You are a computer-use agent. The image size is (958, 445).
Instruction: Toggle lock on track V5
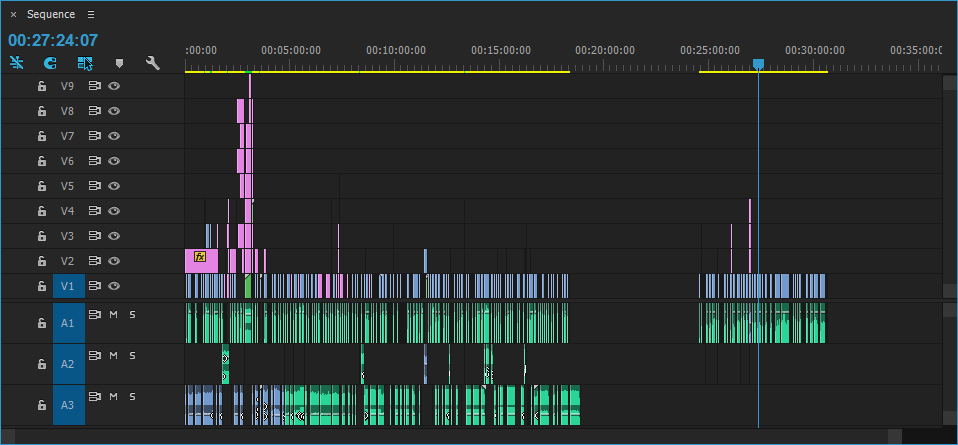click(42, 186)
